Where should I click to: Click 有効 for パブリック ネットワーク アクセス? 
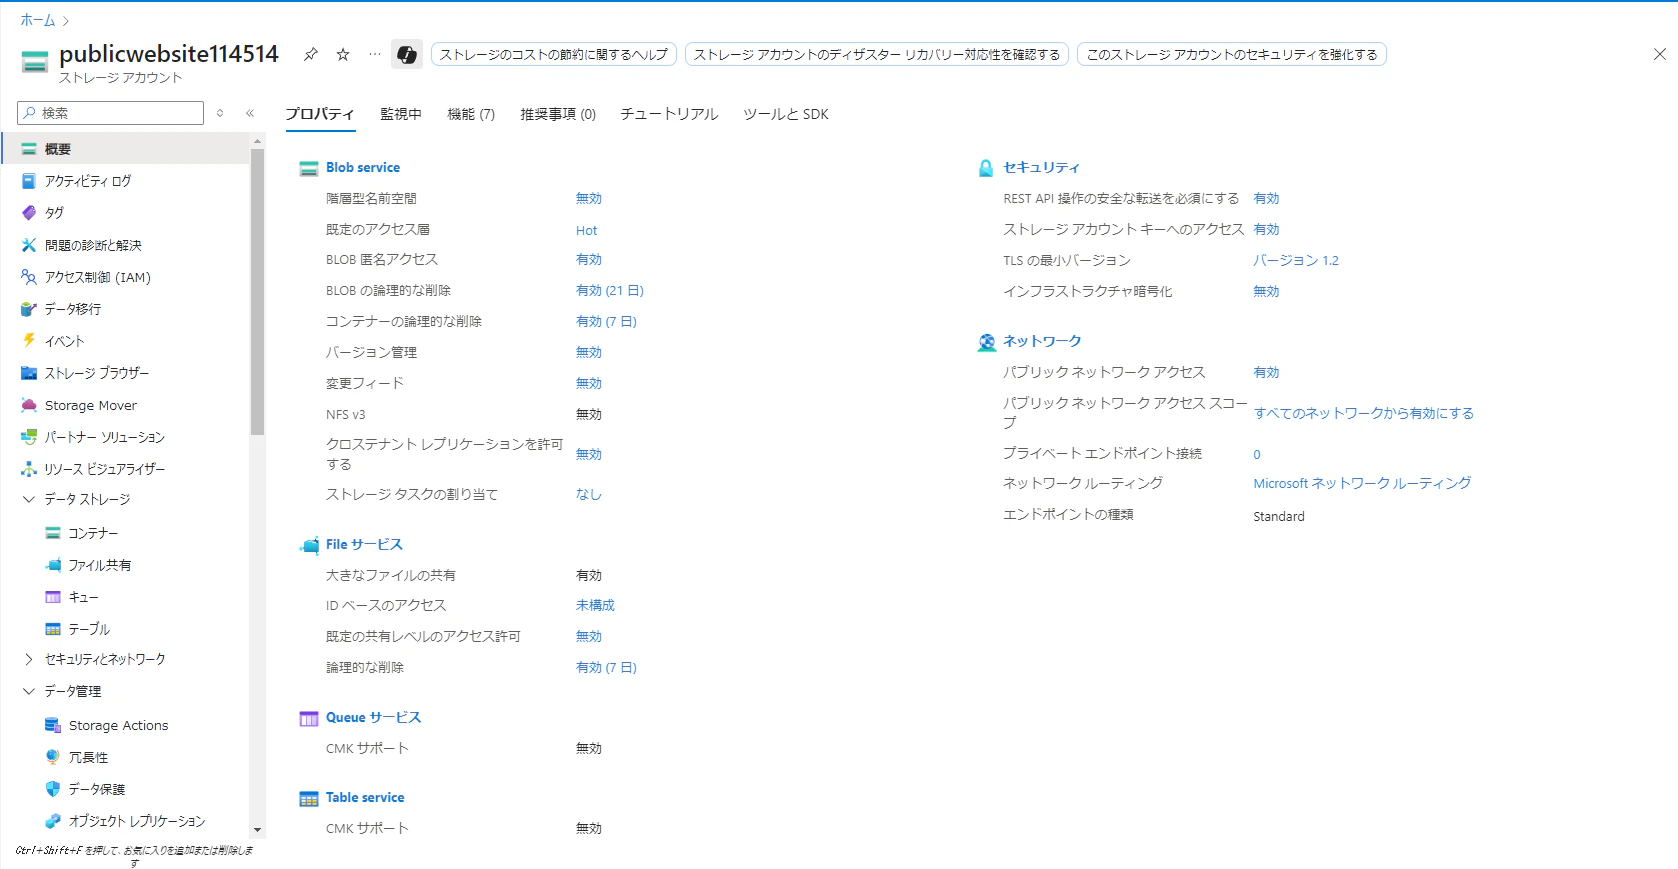1266,372
